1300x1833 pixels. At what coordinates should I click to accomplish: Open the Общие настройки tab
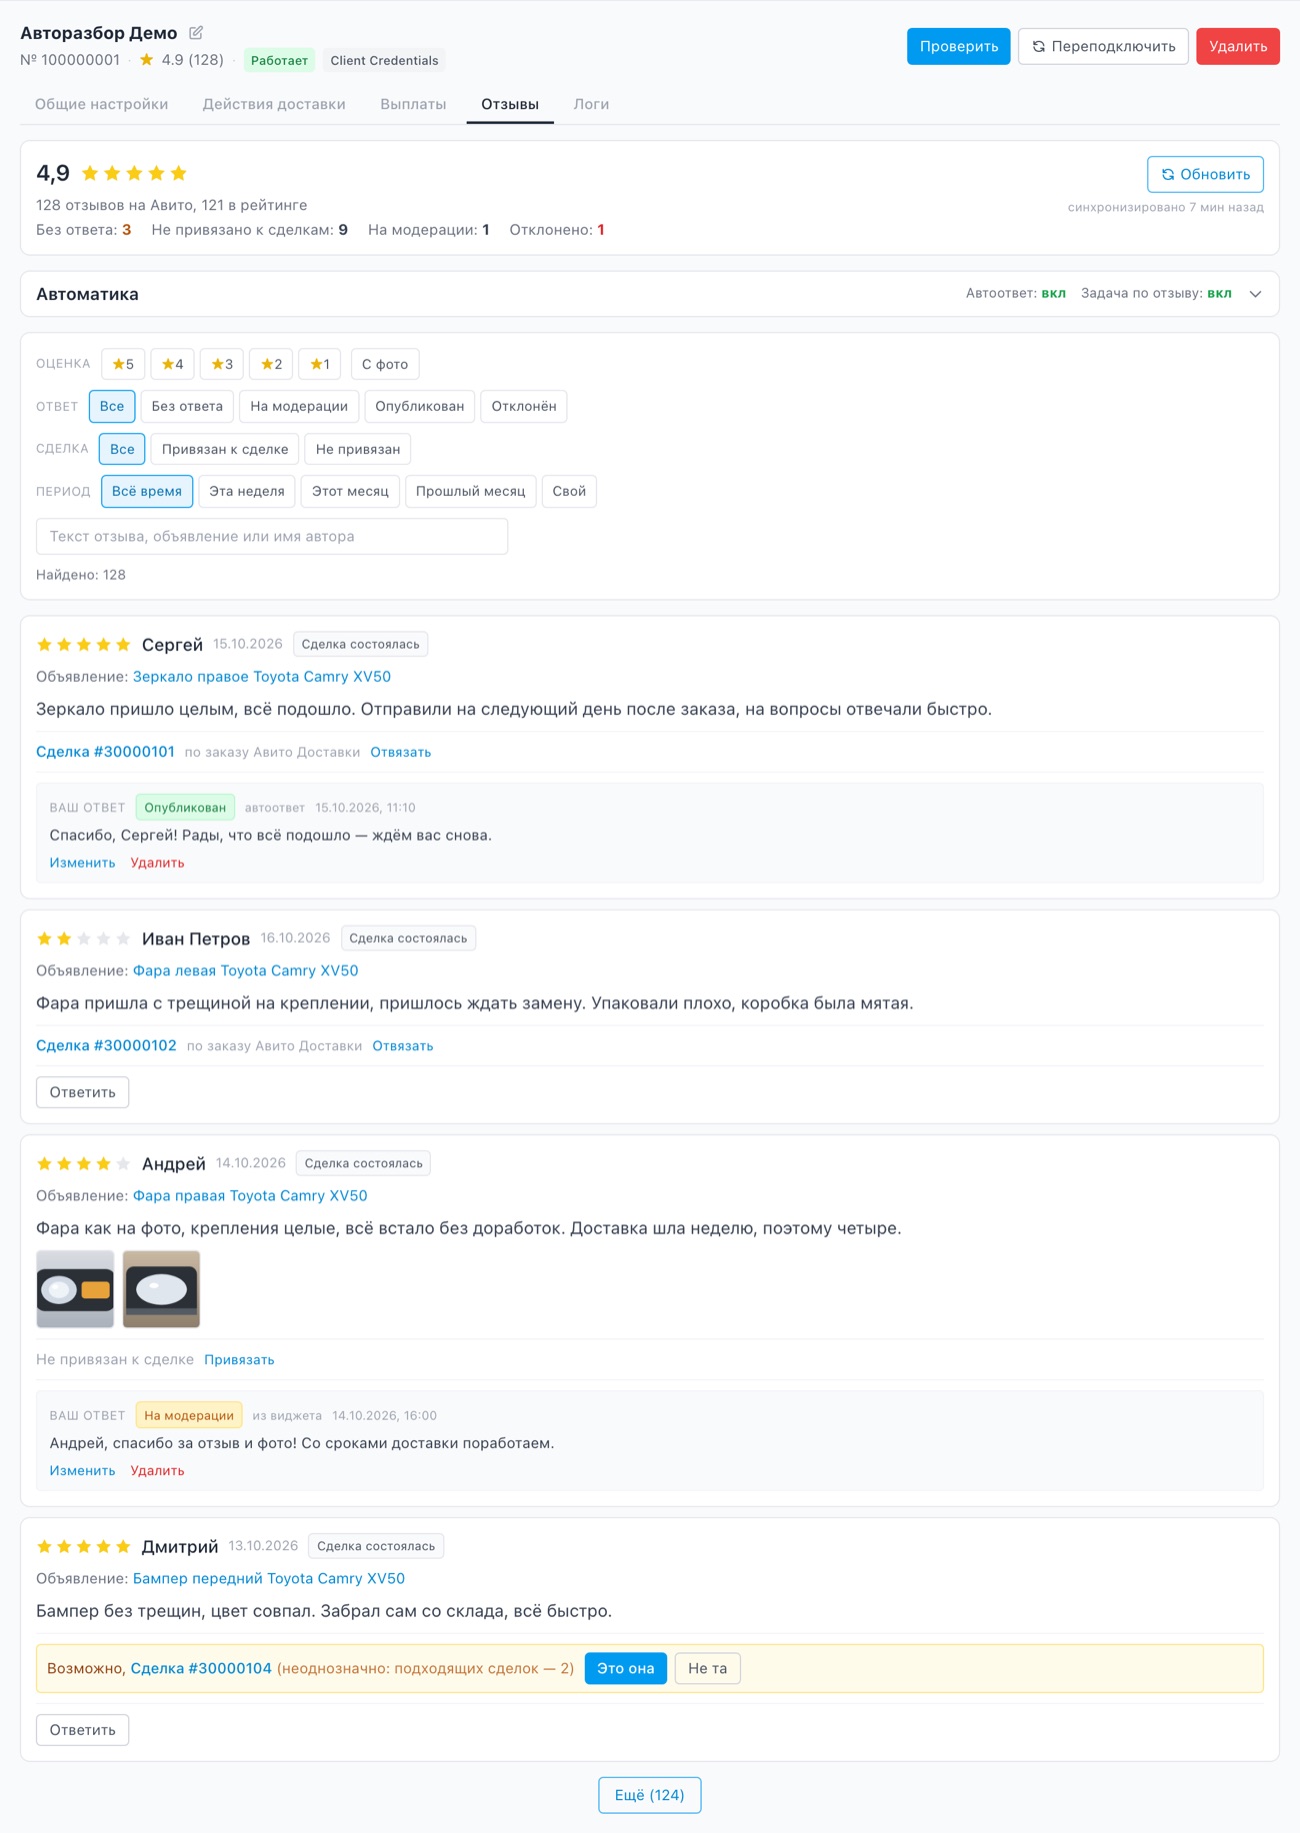[x=101, y=104]
